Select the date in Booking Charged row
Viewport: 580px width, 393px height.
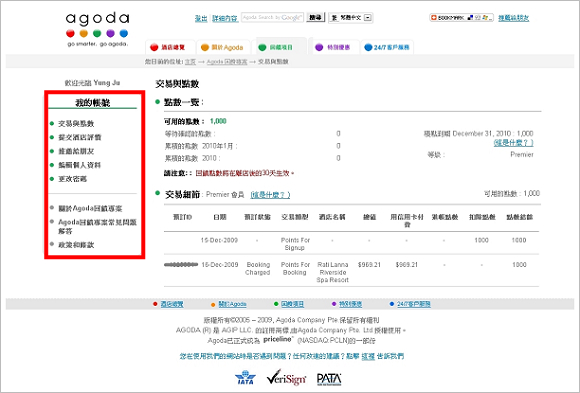(x=220, y=265)
